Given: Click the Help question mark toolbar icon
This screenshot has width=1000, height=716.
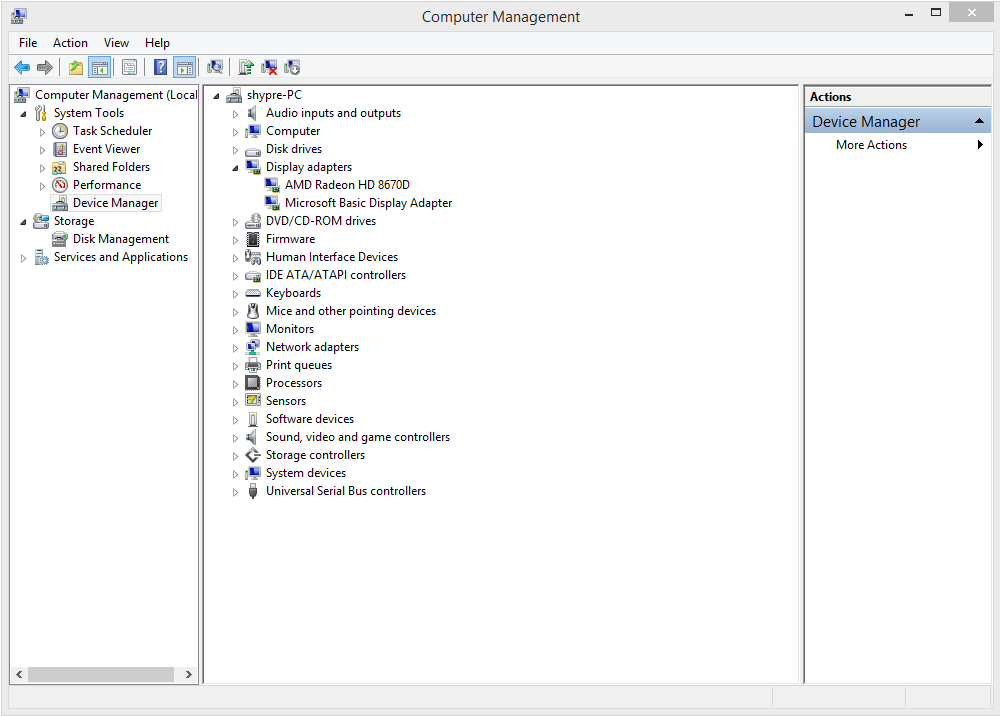Looking at the screenshot, I should 161,67.
